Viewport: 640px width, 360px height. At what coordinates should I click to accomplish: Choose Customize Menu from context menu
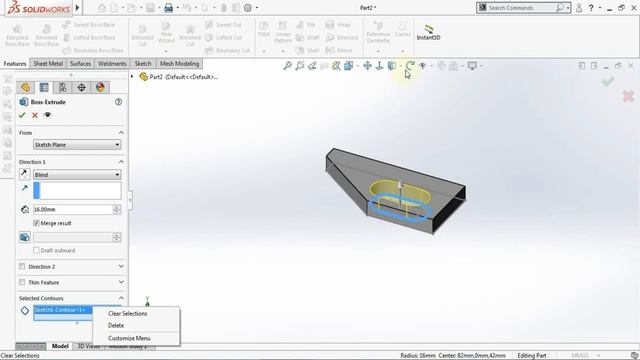(129, 338)
